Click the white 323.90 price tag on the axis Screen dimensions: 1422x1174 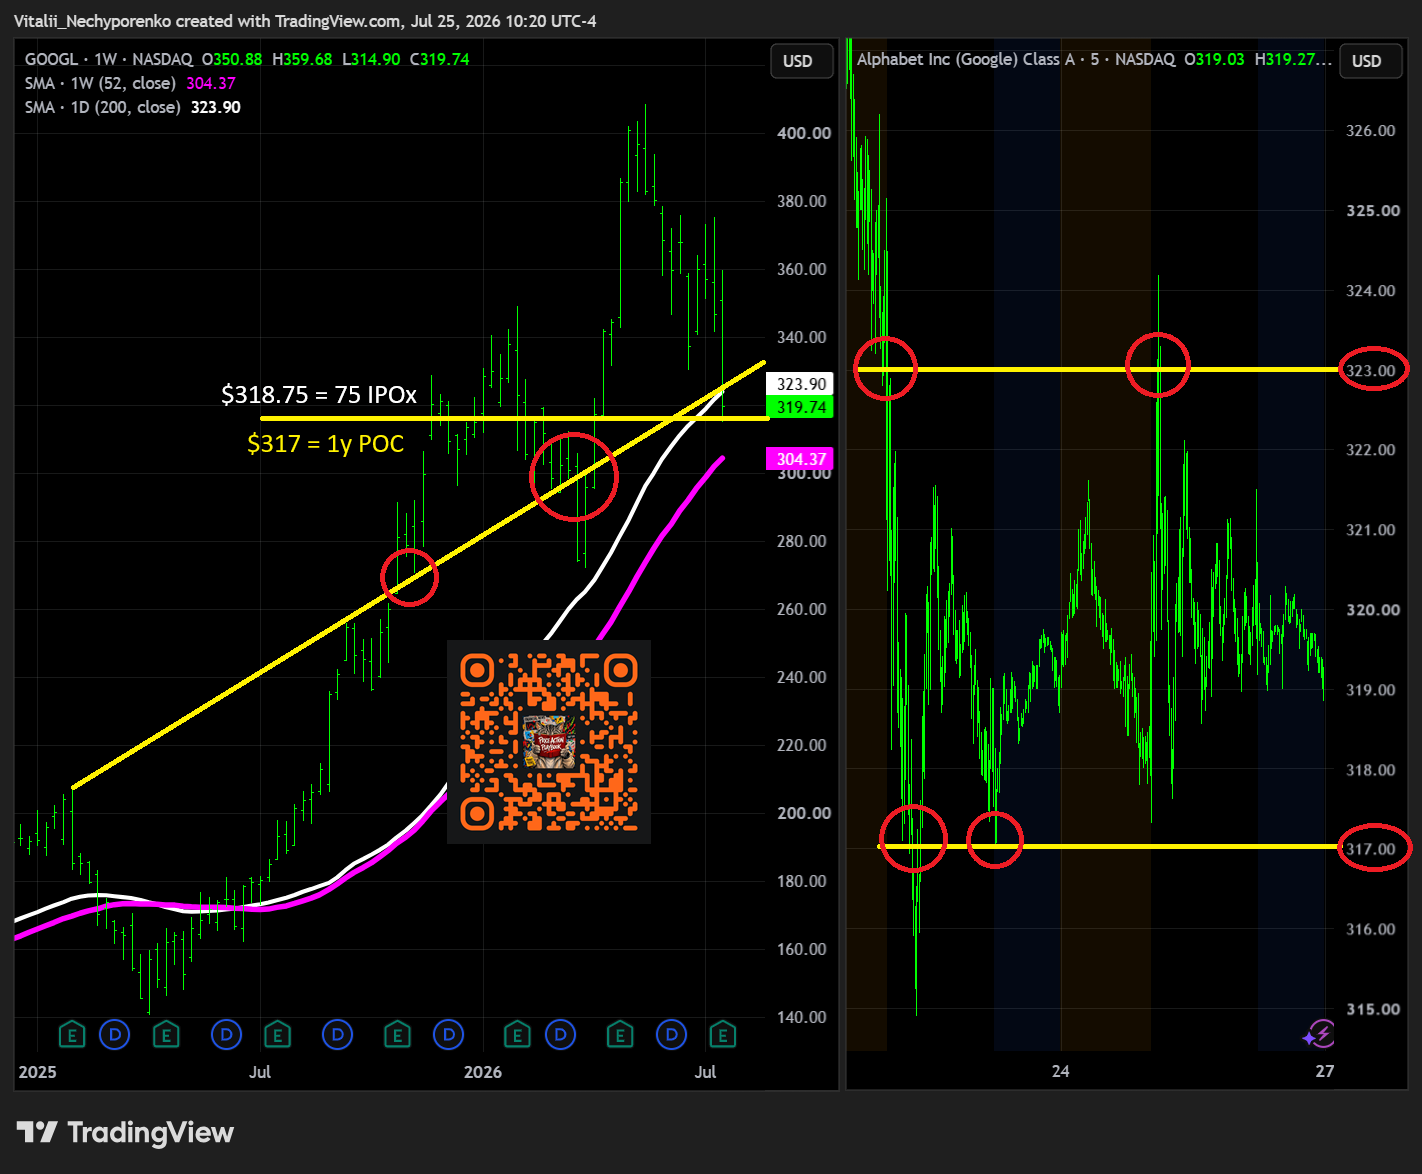(x=801, y=384)
